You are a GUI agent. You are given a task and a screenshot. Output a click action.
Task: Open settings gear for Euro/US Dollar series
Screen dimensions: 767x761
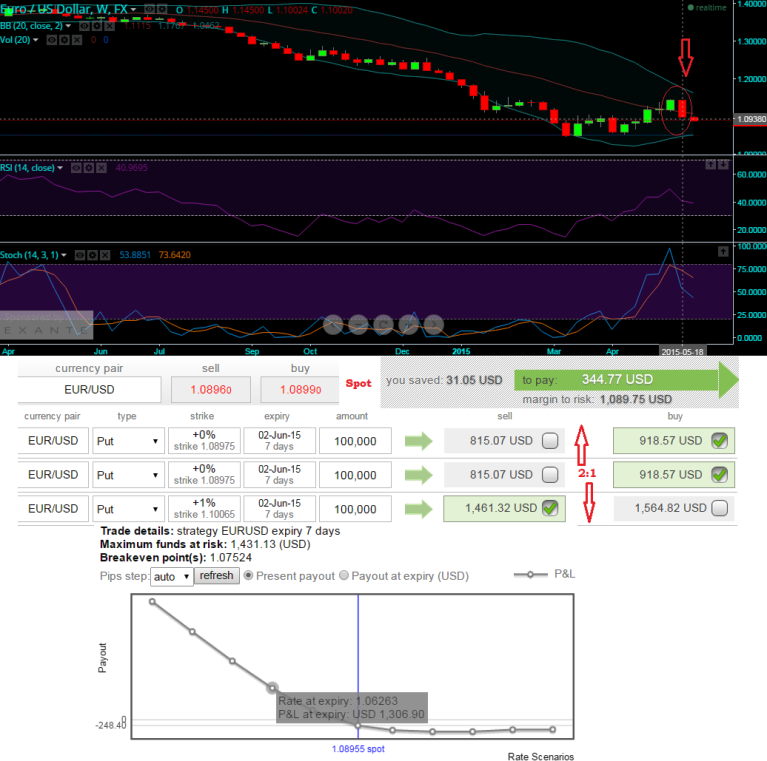161,9
